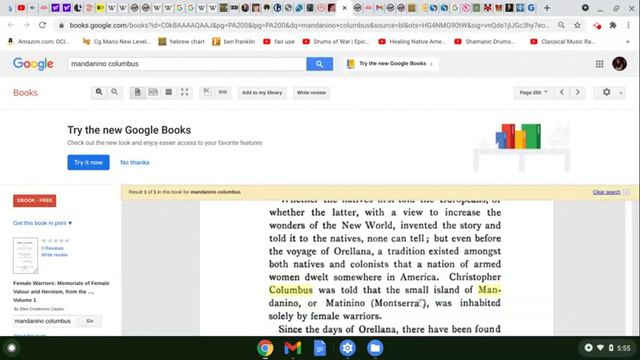The height and width of the screenshot is (360, 640).
Task: Click the EBOOK - FREE button
Action: pyautogui.click(x=35, y=200)
